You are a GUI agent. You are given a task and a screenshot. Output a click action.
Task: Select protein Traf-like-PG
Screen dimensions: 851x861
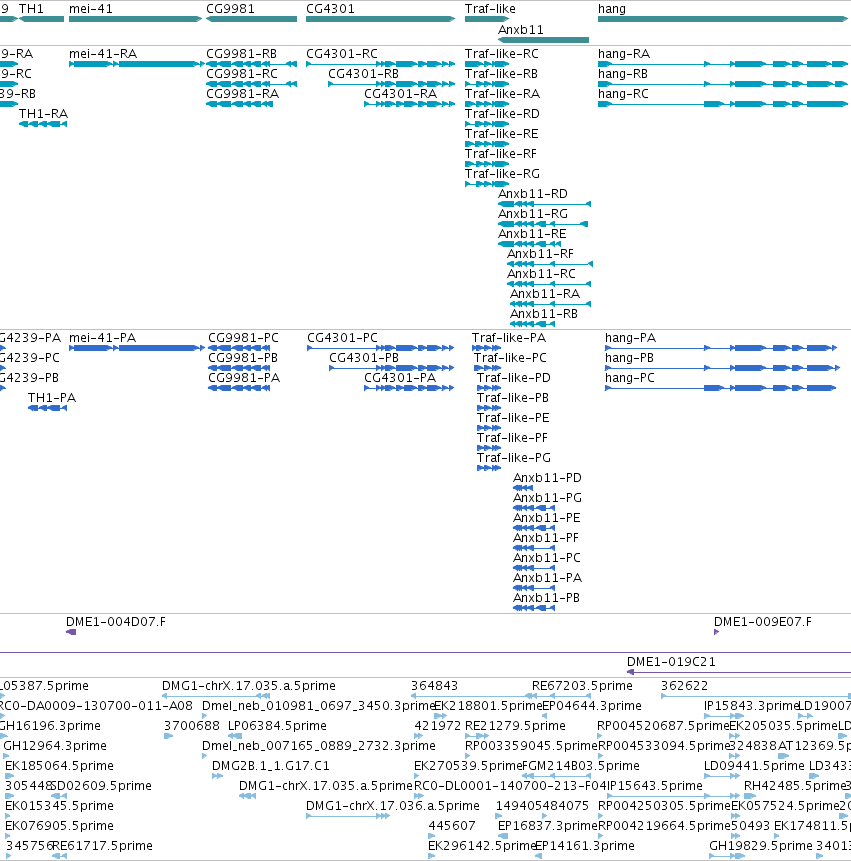point(489,468)
